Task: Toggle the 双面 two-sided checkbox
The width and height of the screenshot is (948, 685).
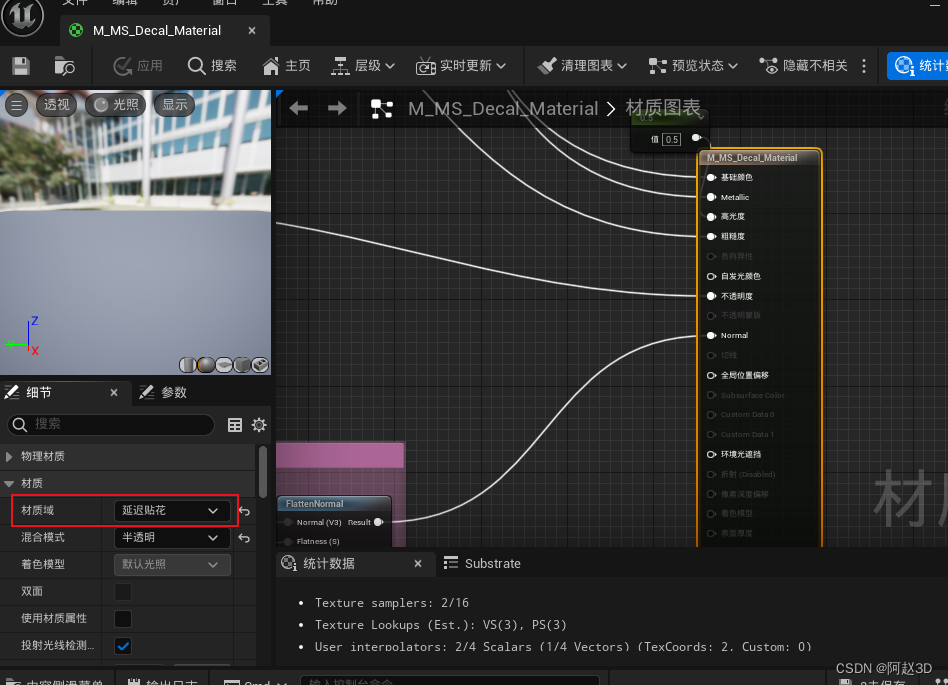Action: coord(123,592)
